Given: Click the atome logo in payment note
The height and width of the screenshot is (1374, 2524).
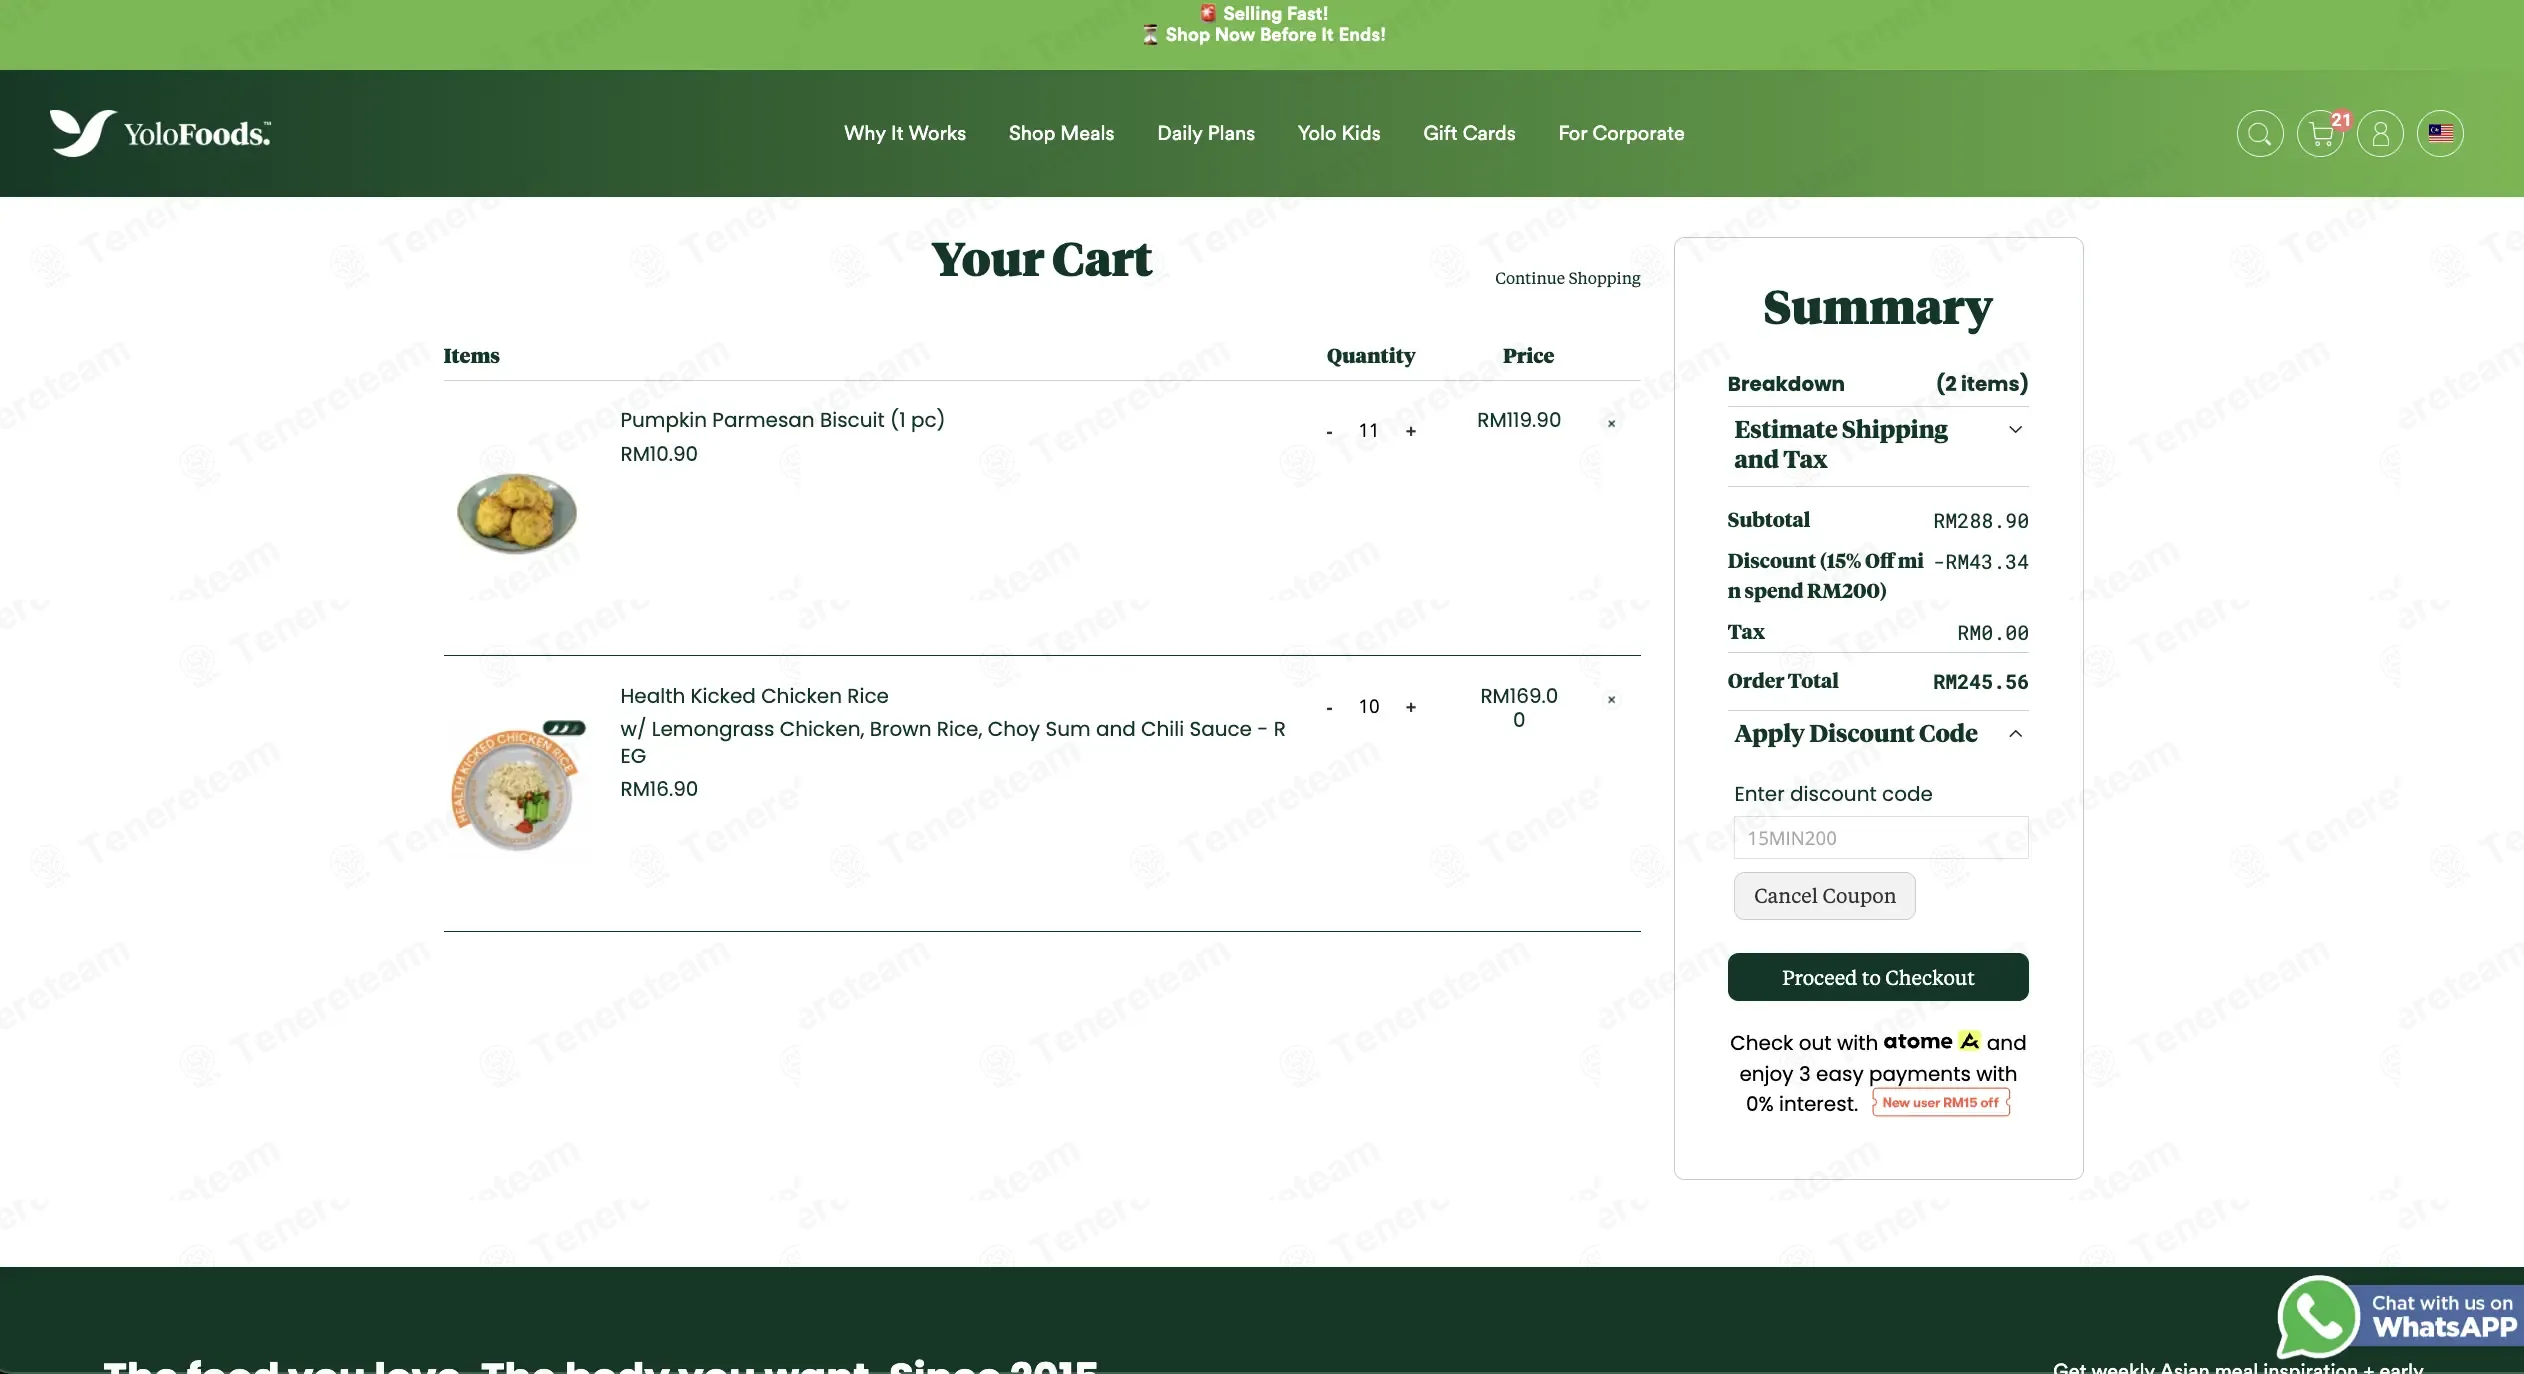Looking at the screenshot, I should point(1930,1041).
